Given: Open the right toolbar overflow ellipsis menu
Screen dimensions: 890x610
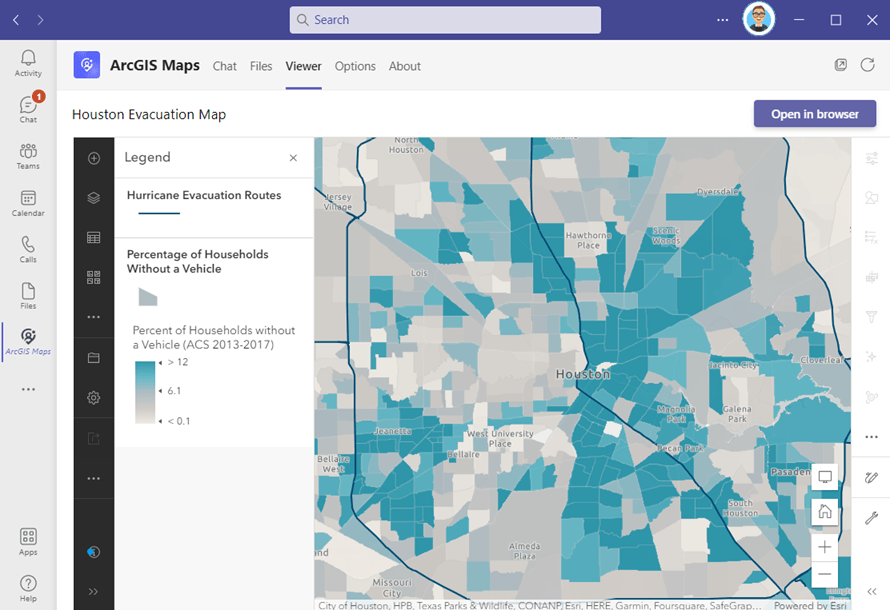Looking at the screenshot, I should 870,436.
